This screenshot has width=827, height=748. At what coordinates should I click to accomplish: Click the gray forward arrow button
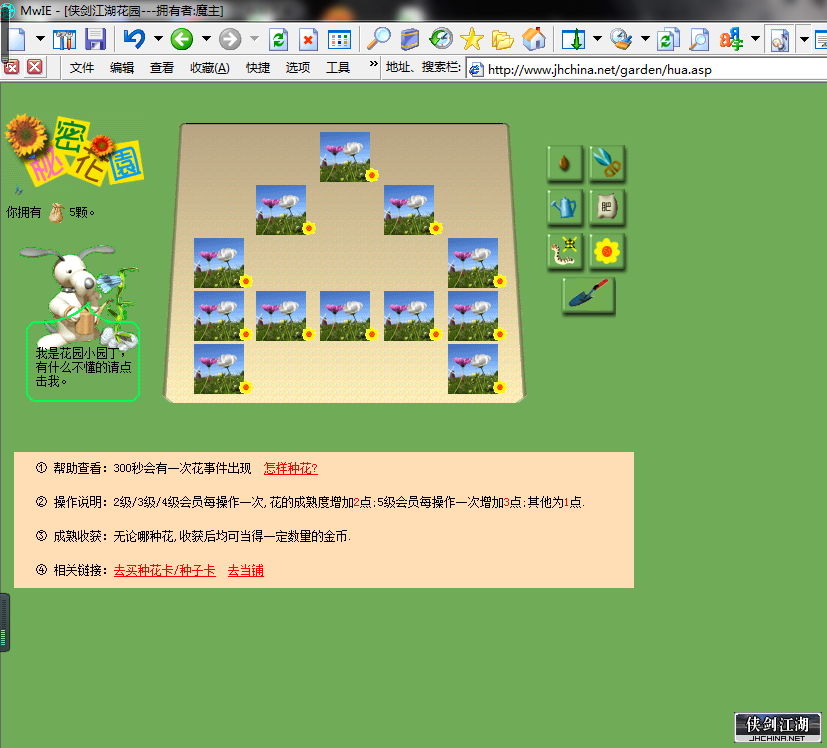coord(229,39)
